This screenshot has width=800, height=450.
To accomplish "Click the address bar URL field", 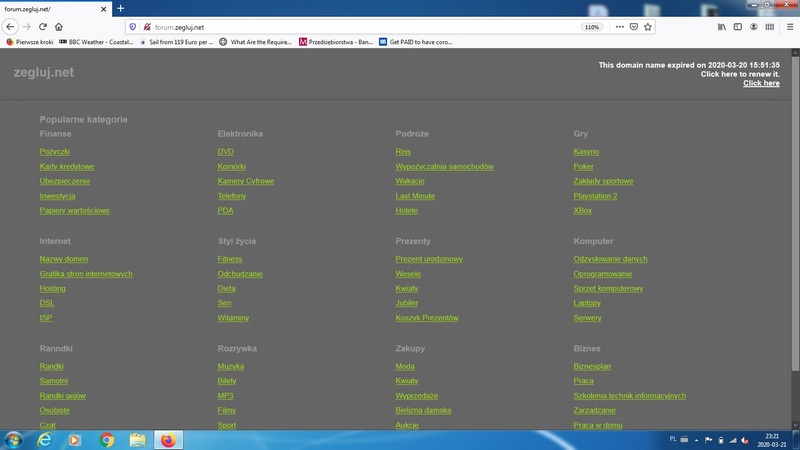I will [350, 27].
